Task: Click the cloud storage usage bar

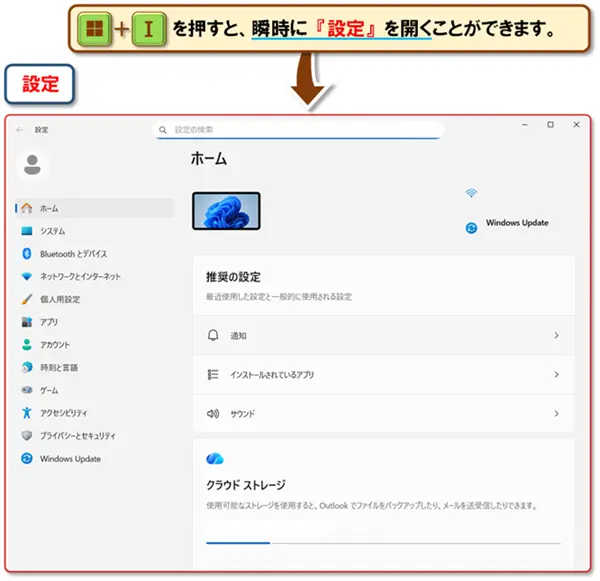Action: (x=383, y=543)
